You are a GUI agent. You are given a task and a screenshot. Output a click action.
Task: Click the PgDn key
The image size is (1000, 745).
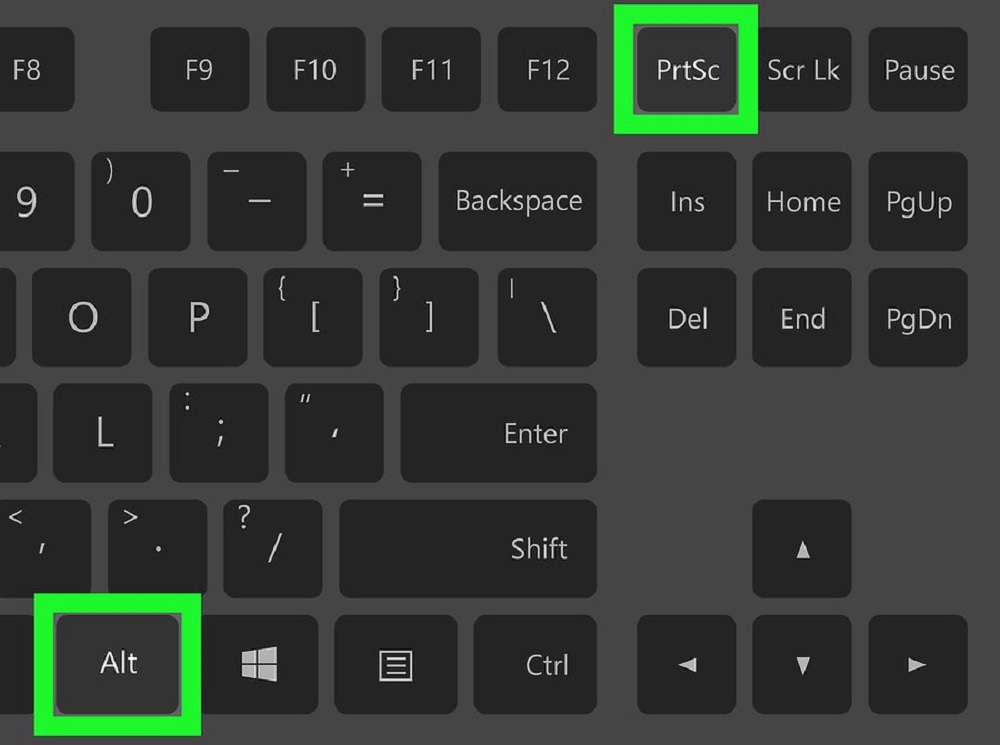pyautogui.click(x=918, y=317)
